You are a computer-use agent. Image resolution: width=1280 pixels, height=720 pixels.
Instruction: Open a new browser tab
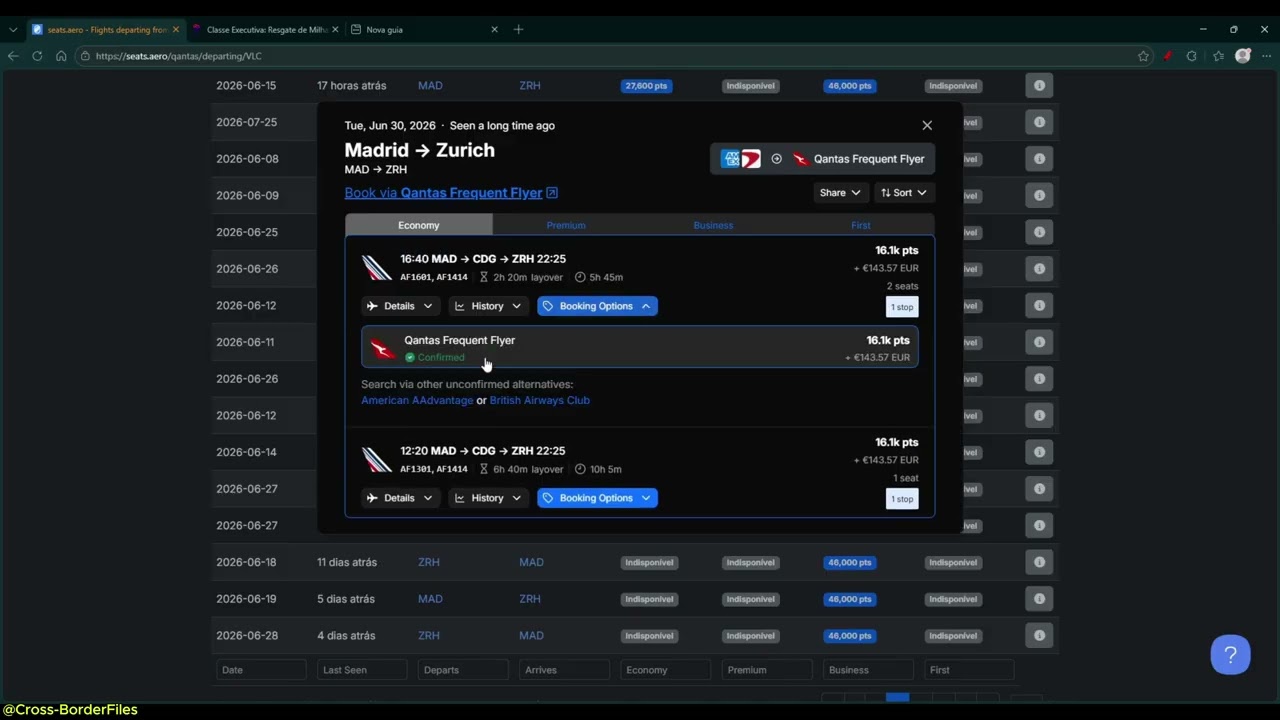pyautogui.click(x=518, y=29)
